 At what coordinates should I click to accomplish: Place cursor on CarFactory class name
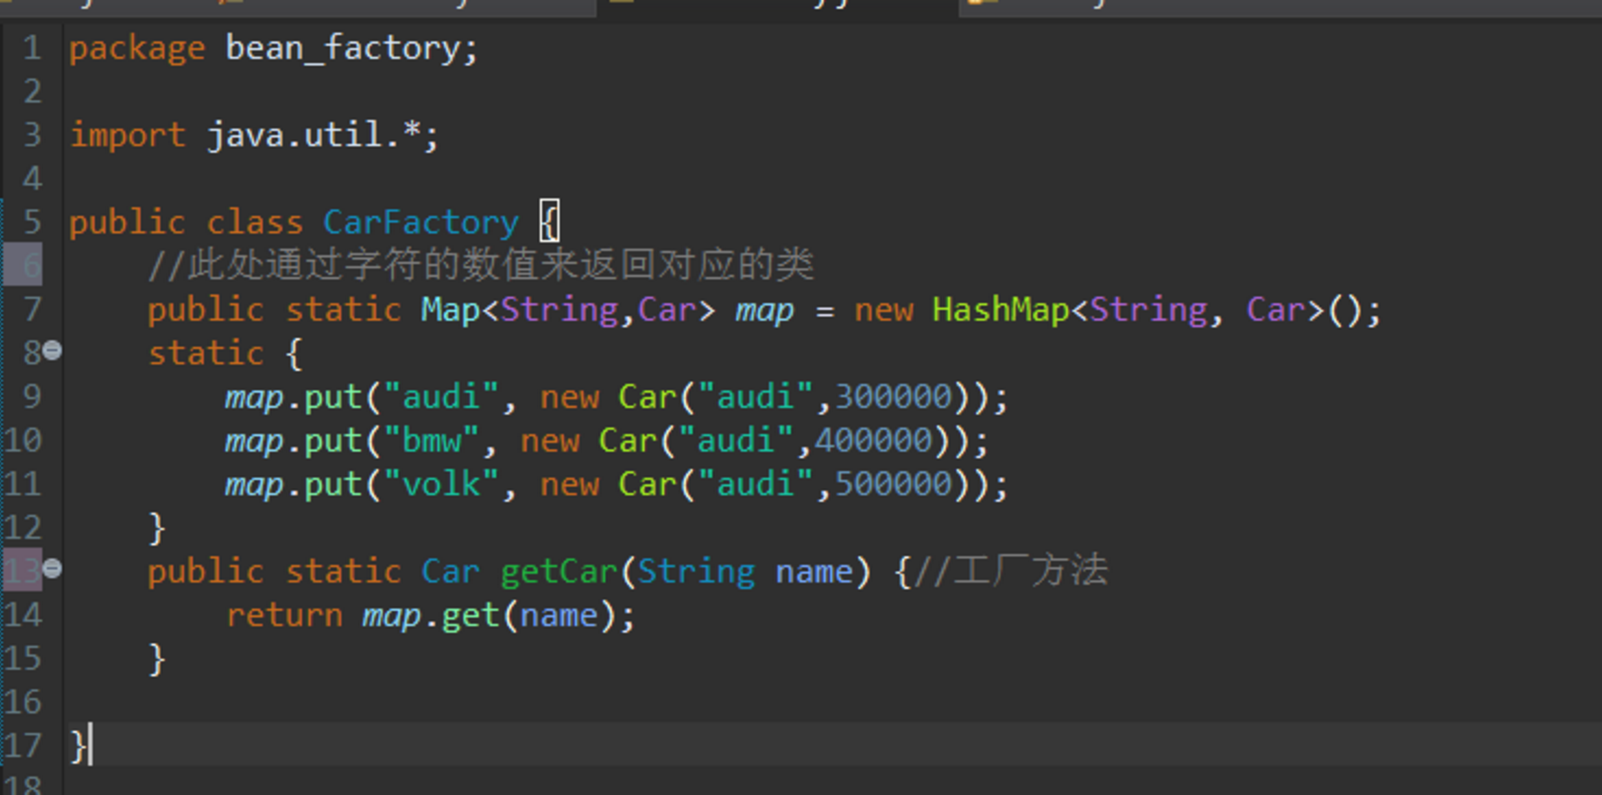point(420,222)
